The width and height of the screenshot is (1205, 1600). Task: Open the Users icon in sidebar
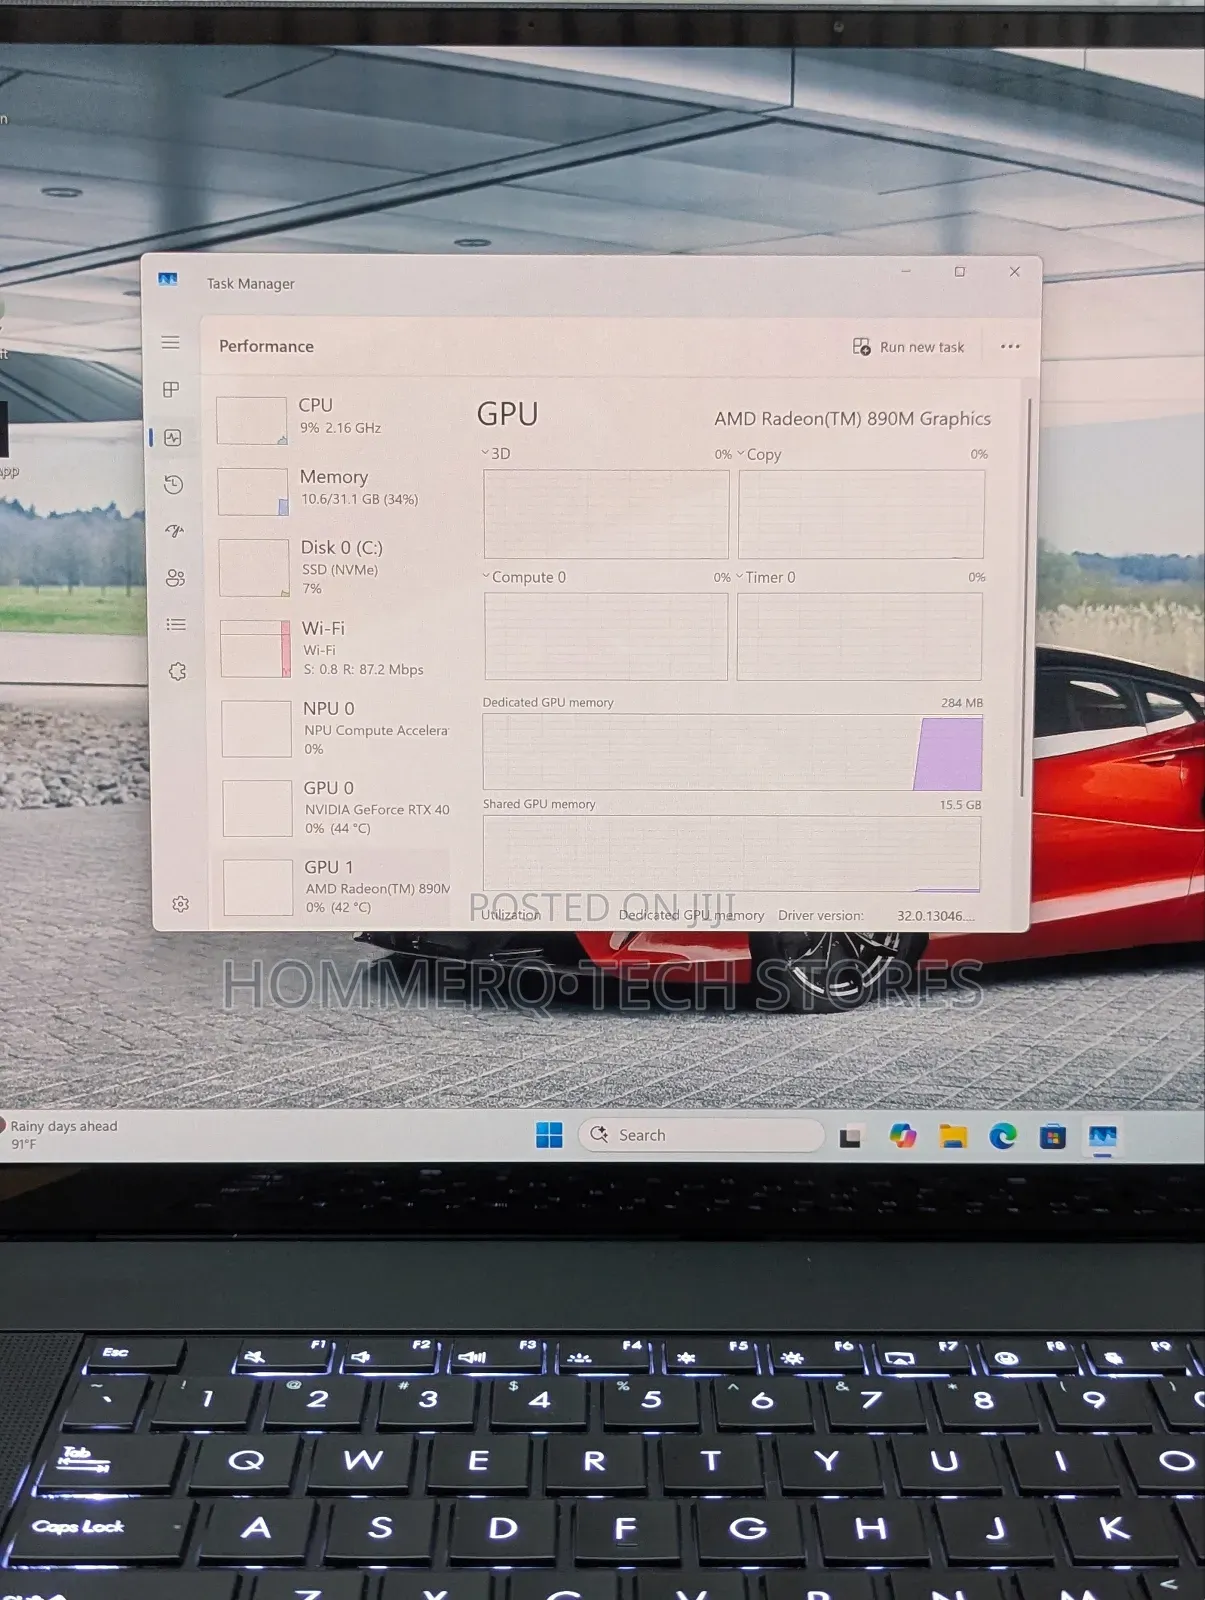[176, 578]
